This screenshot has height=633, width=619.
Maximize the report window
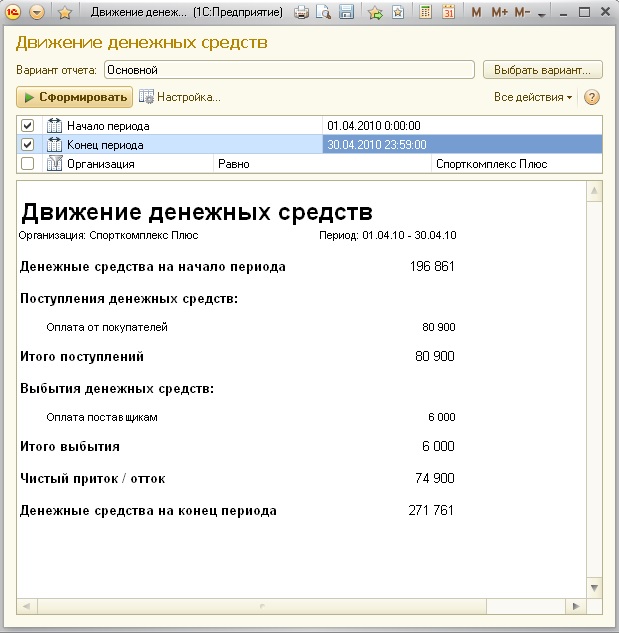(584, 13)
